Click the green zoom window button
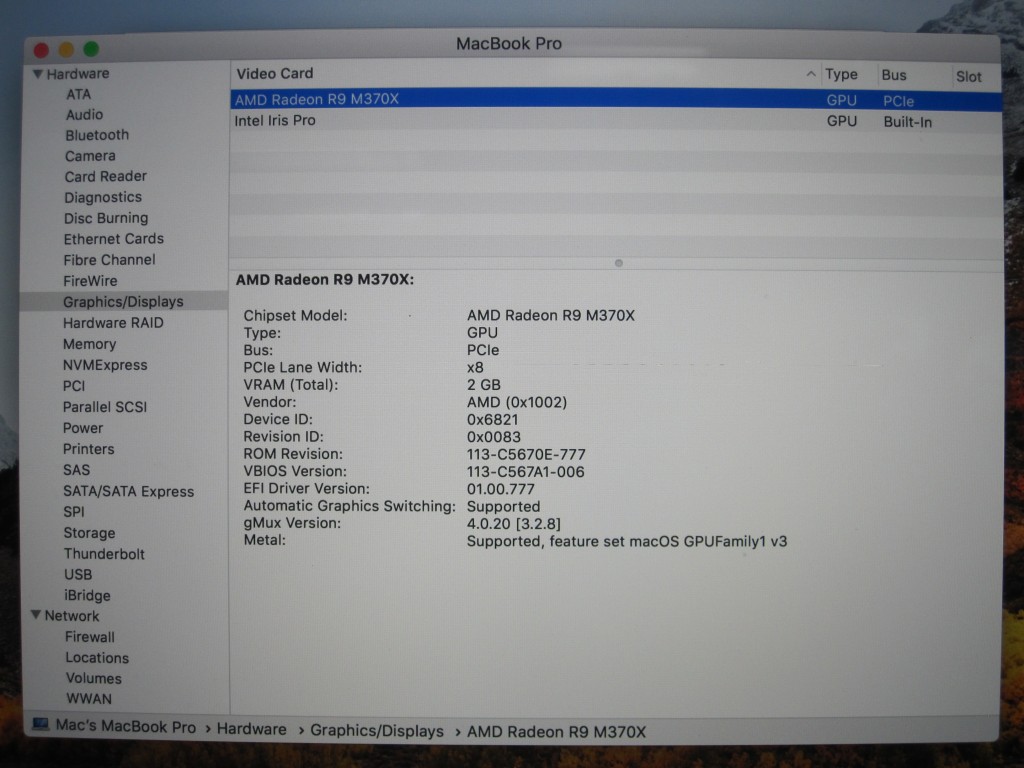 (x=91, y=48)
